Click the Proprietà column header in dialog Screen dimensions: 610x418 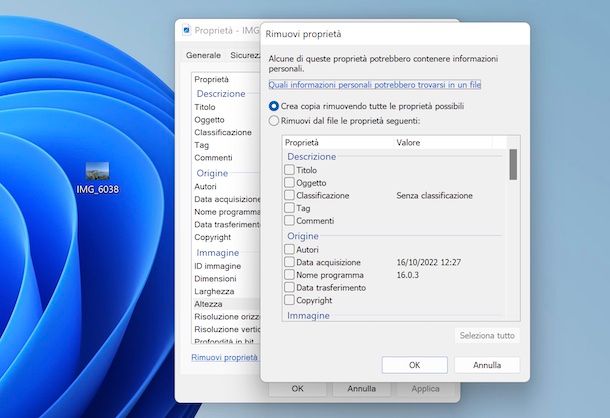[x=338, y=142]
